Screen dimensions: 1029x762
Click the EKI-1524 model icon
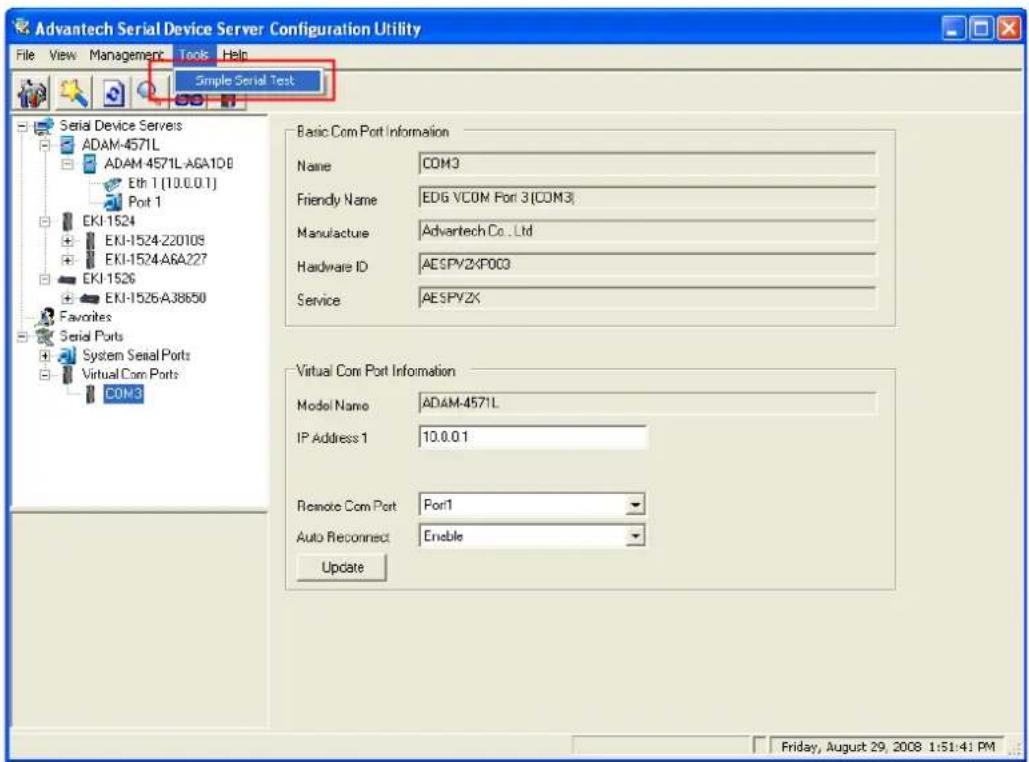67,221
